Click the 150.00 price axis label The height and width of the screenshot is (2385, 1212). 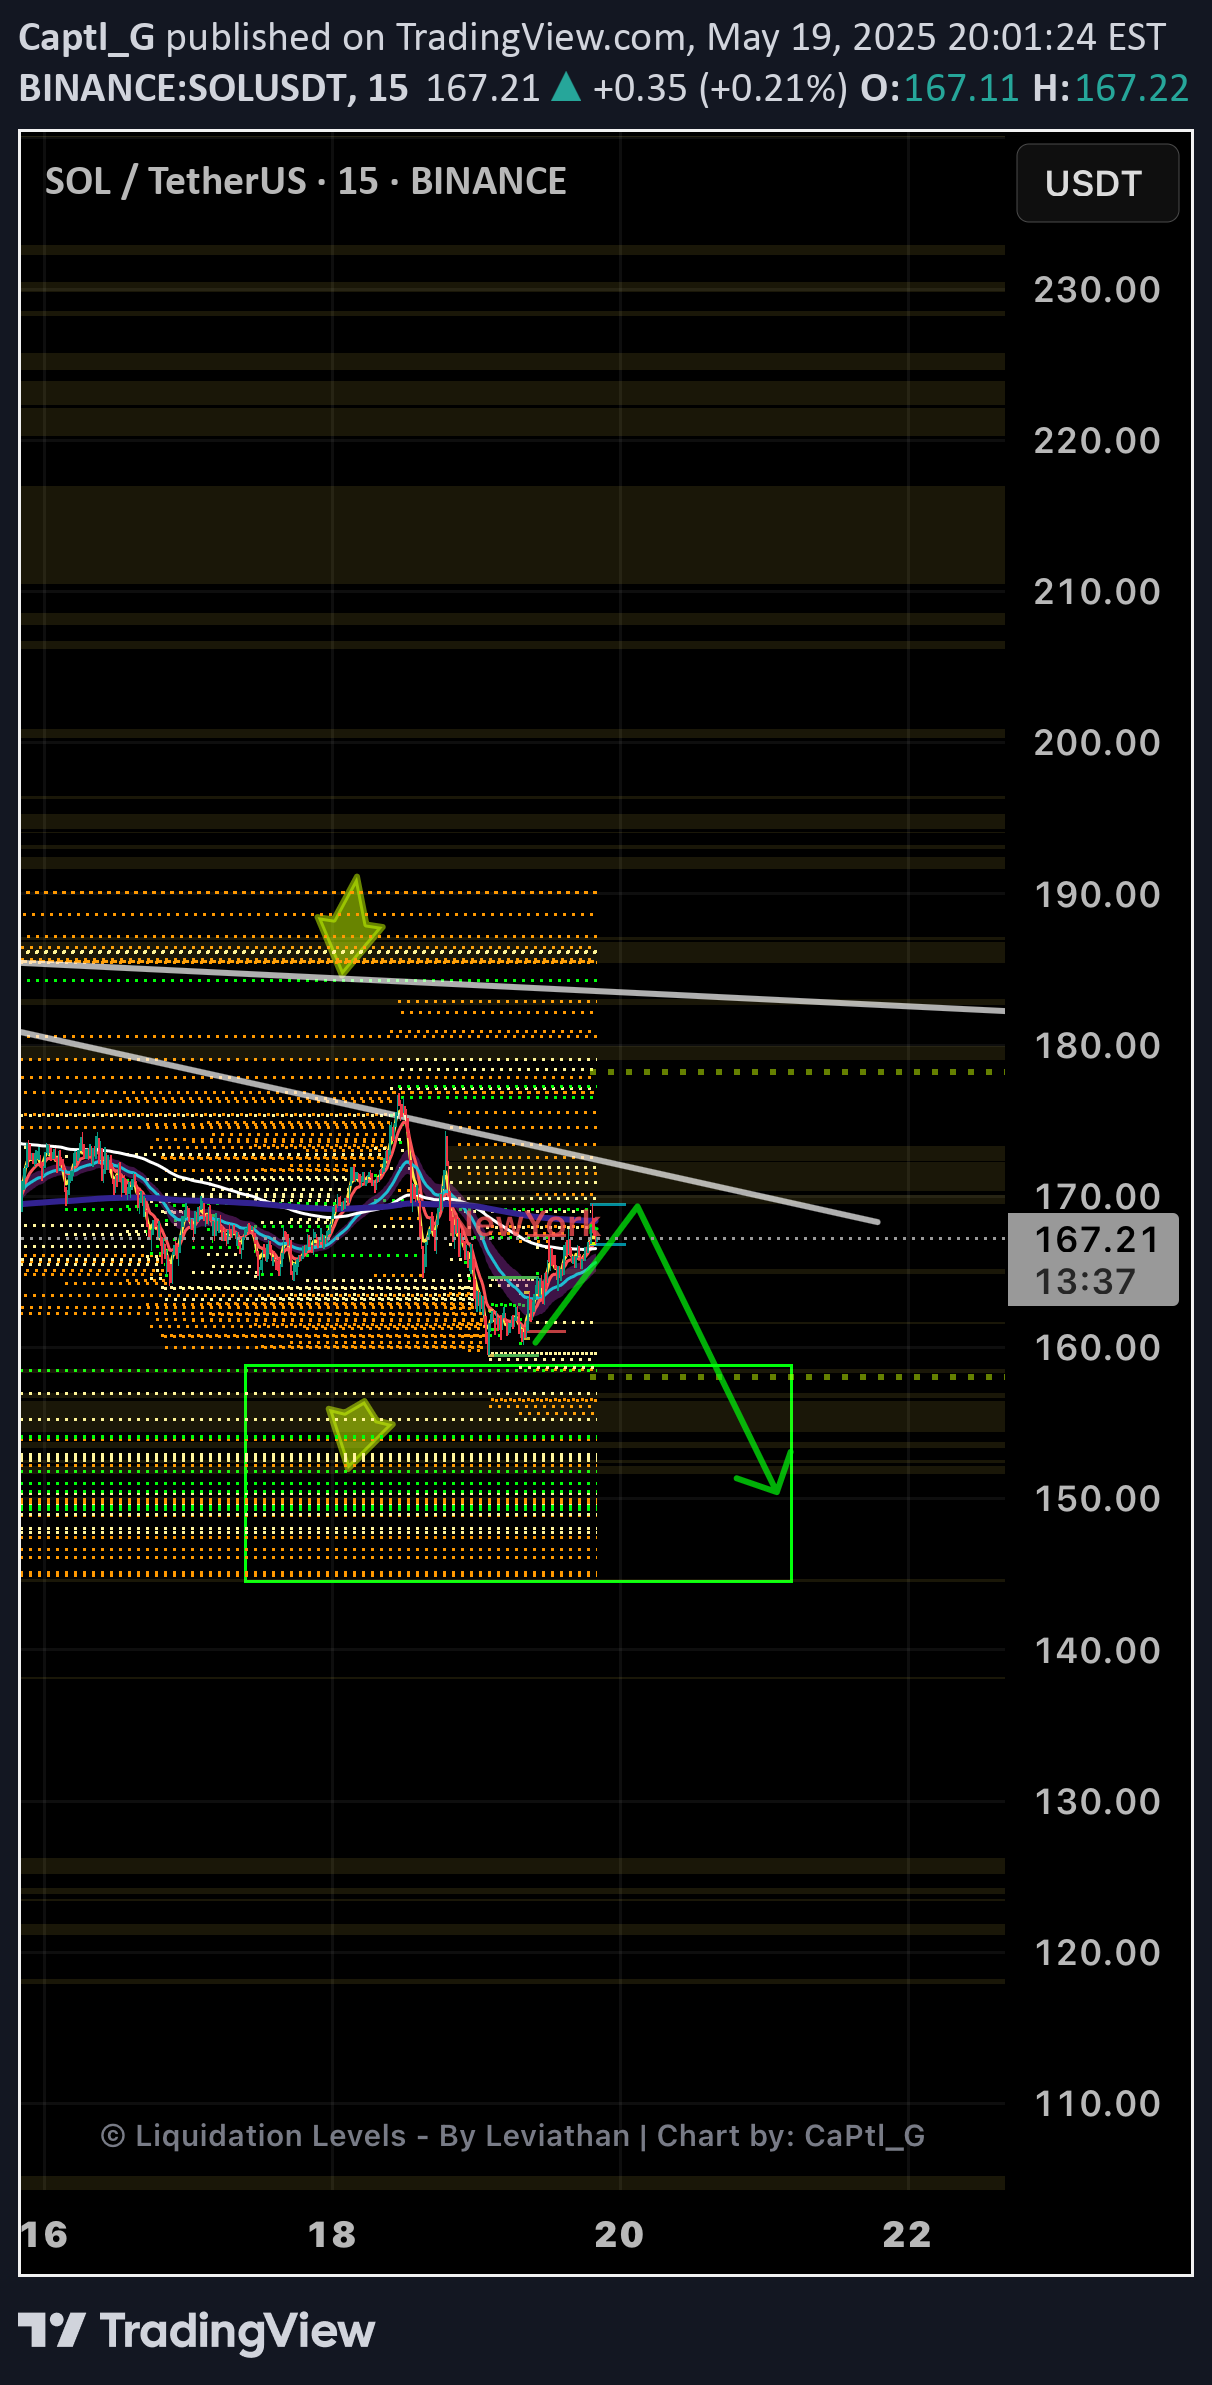point(1097,1499)
